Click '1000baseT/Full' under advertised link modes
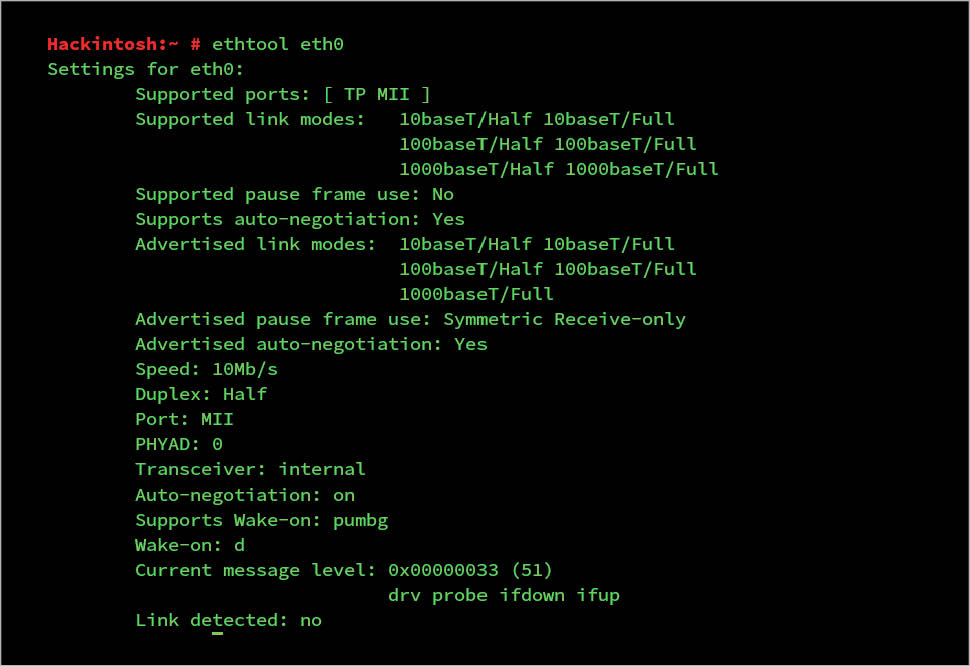The image size is (970, 667). [476, 294]
